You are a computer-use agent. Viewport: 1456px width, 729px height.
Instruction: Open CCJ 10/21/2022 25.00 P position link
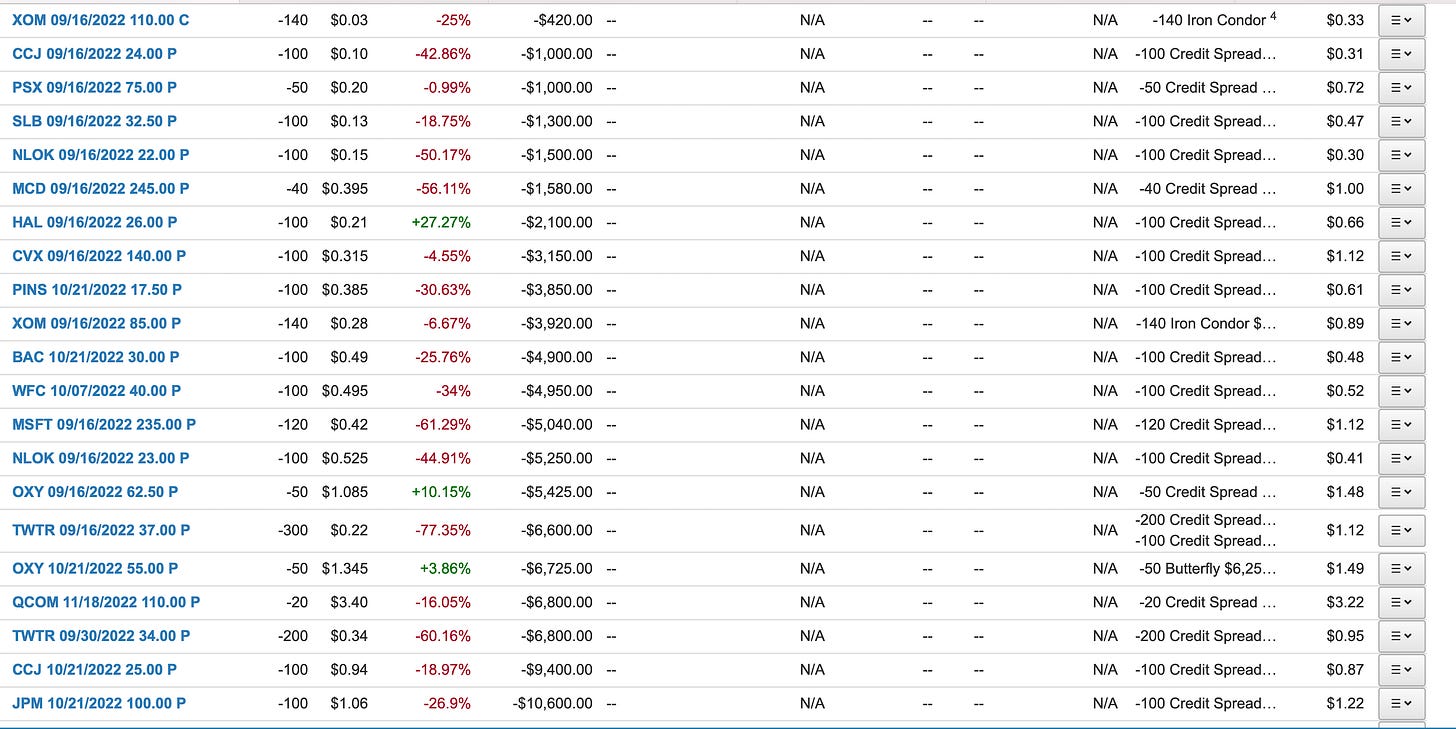tap(94, 669)
